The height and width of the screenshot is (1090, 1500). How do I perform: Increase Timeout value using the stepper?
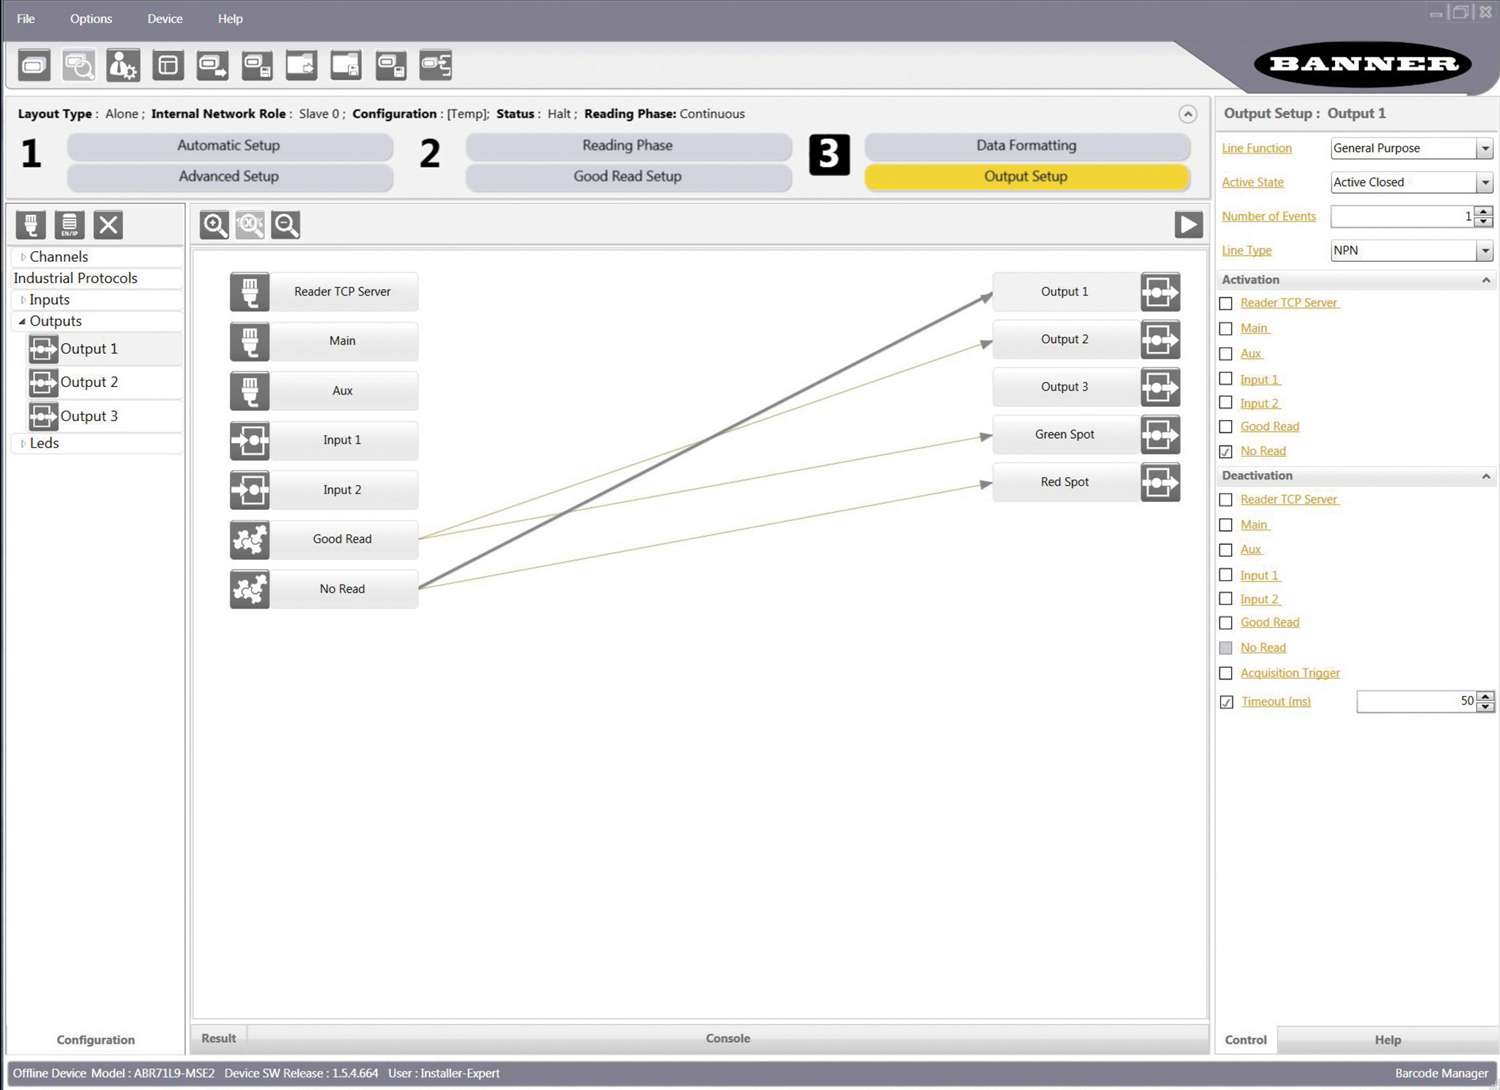1484,697
